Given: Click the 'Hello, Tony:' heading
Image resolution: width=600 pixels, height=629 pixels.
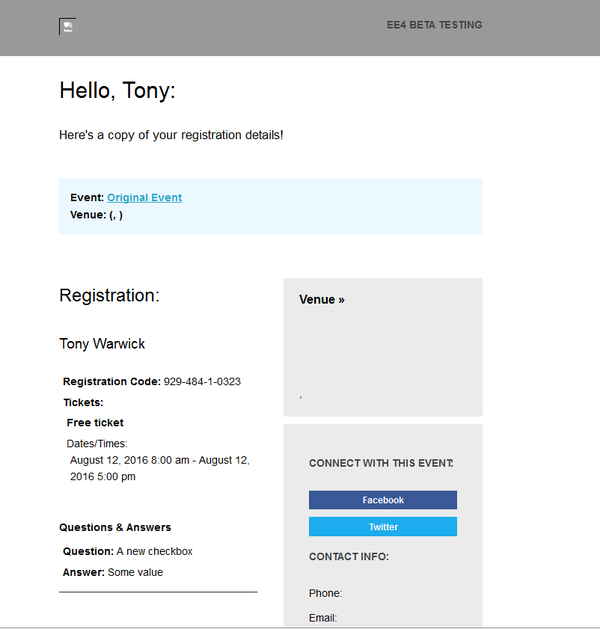Looking at the screenshot, I should [x=118, y=90].
